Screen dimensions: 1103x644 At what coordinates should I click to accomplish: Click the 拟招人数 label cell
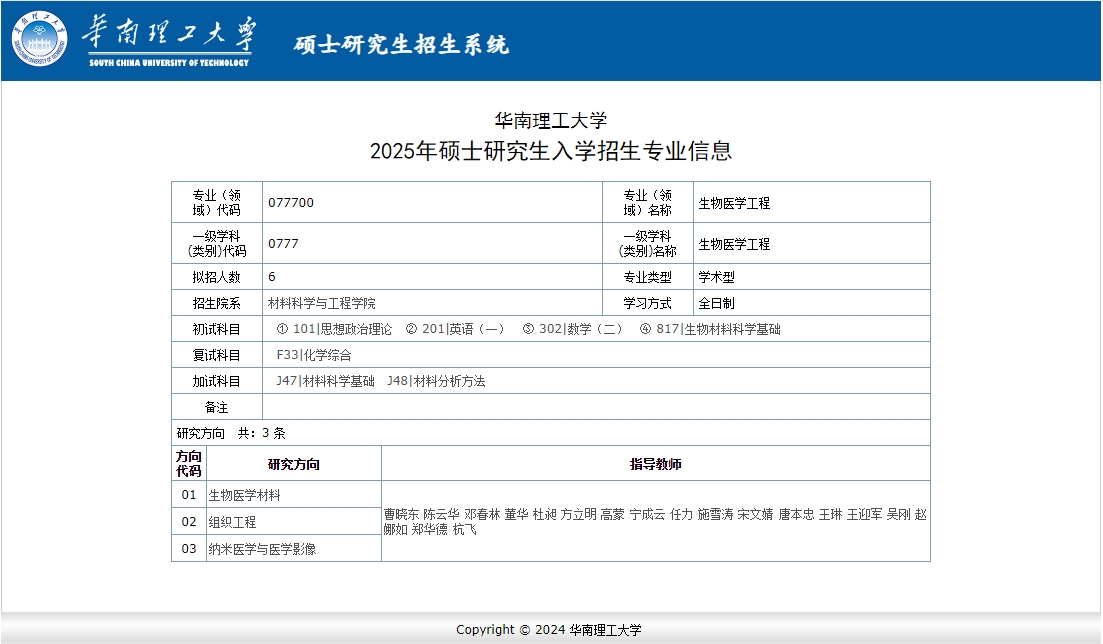click(217, 277)
